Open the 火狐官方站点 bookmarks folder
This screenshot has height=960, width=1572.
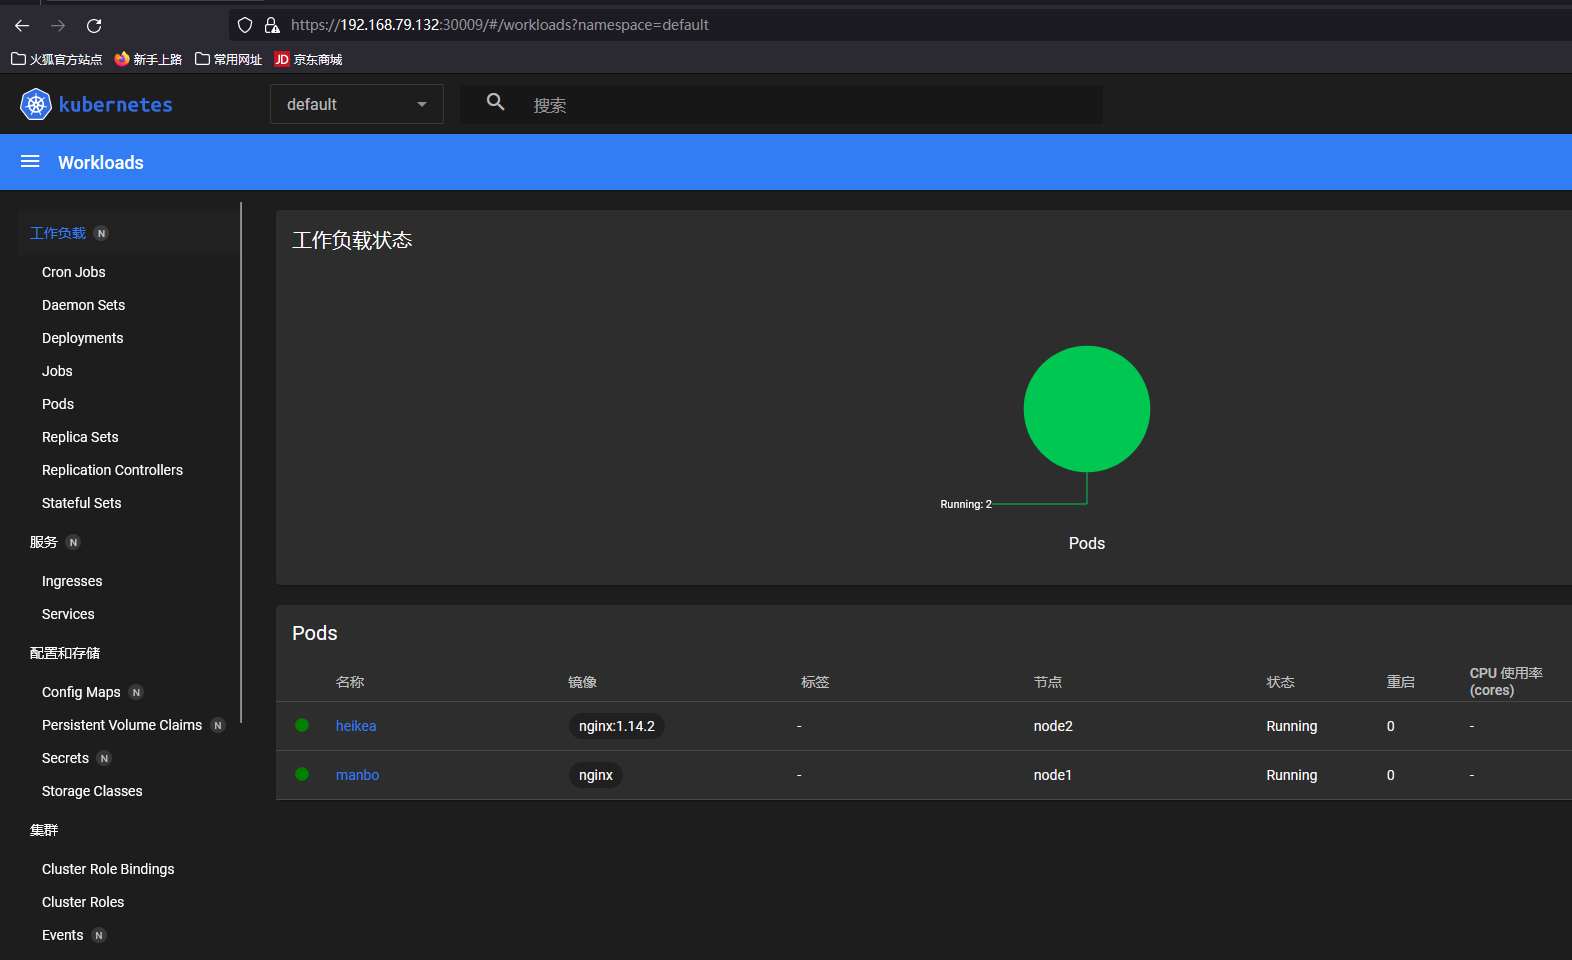click(57, 59)
